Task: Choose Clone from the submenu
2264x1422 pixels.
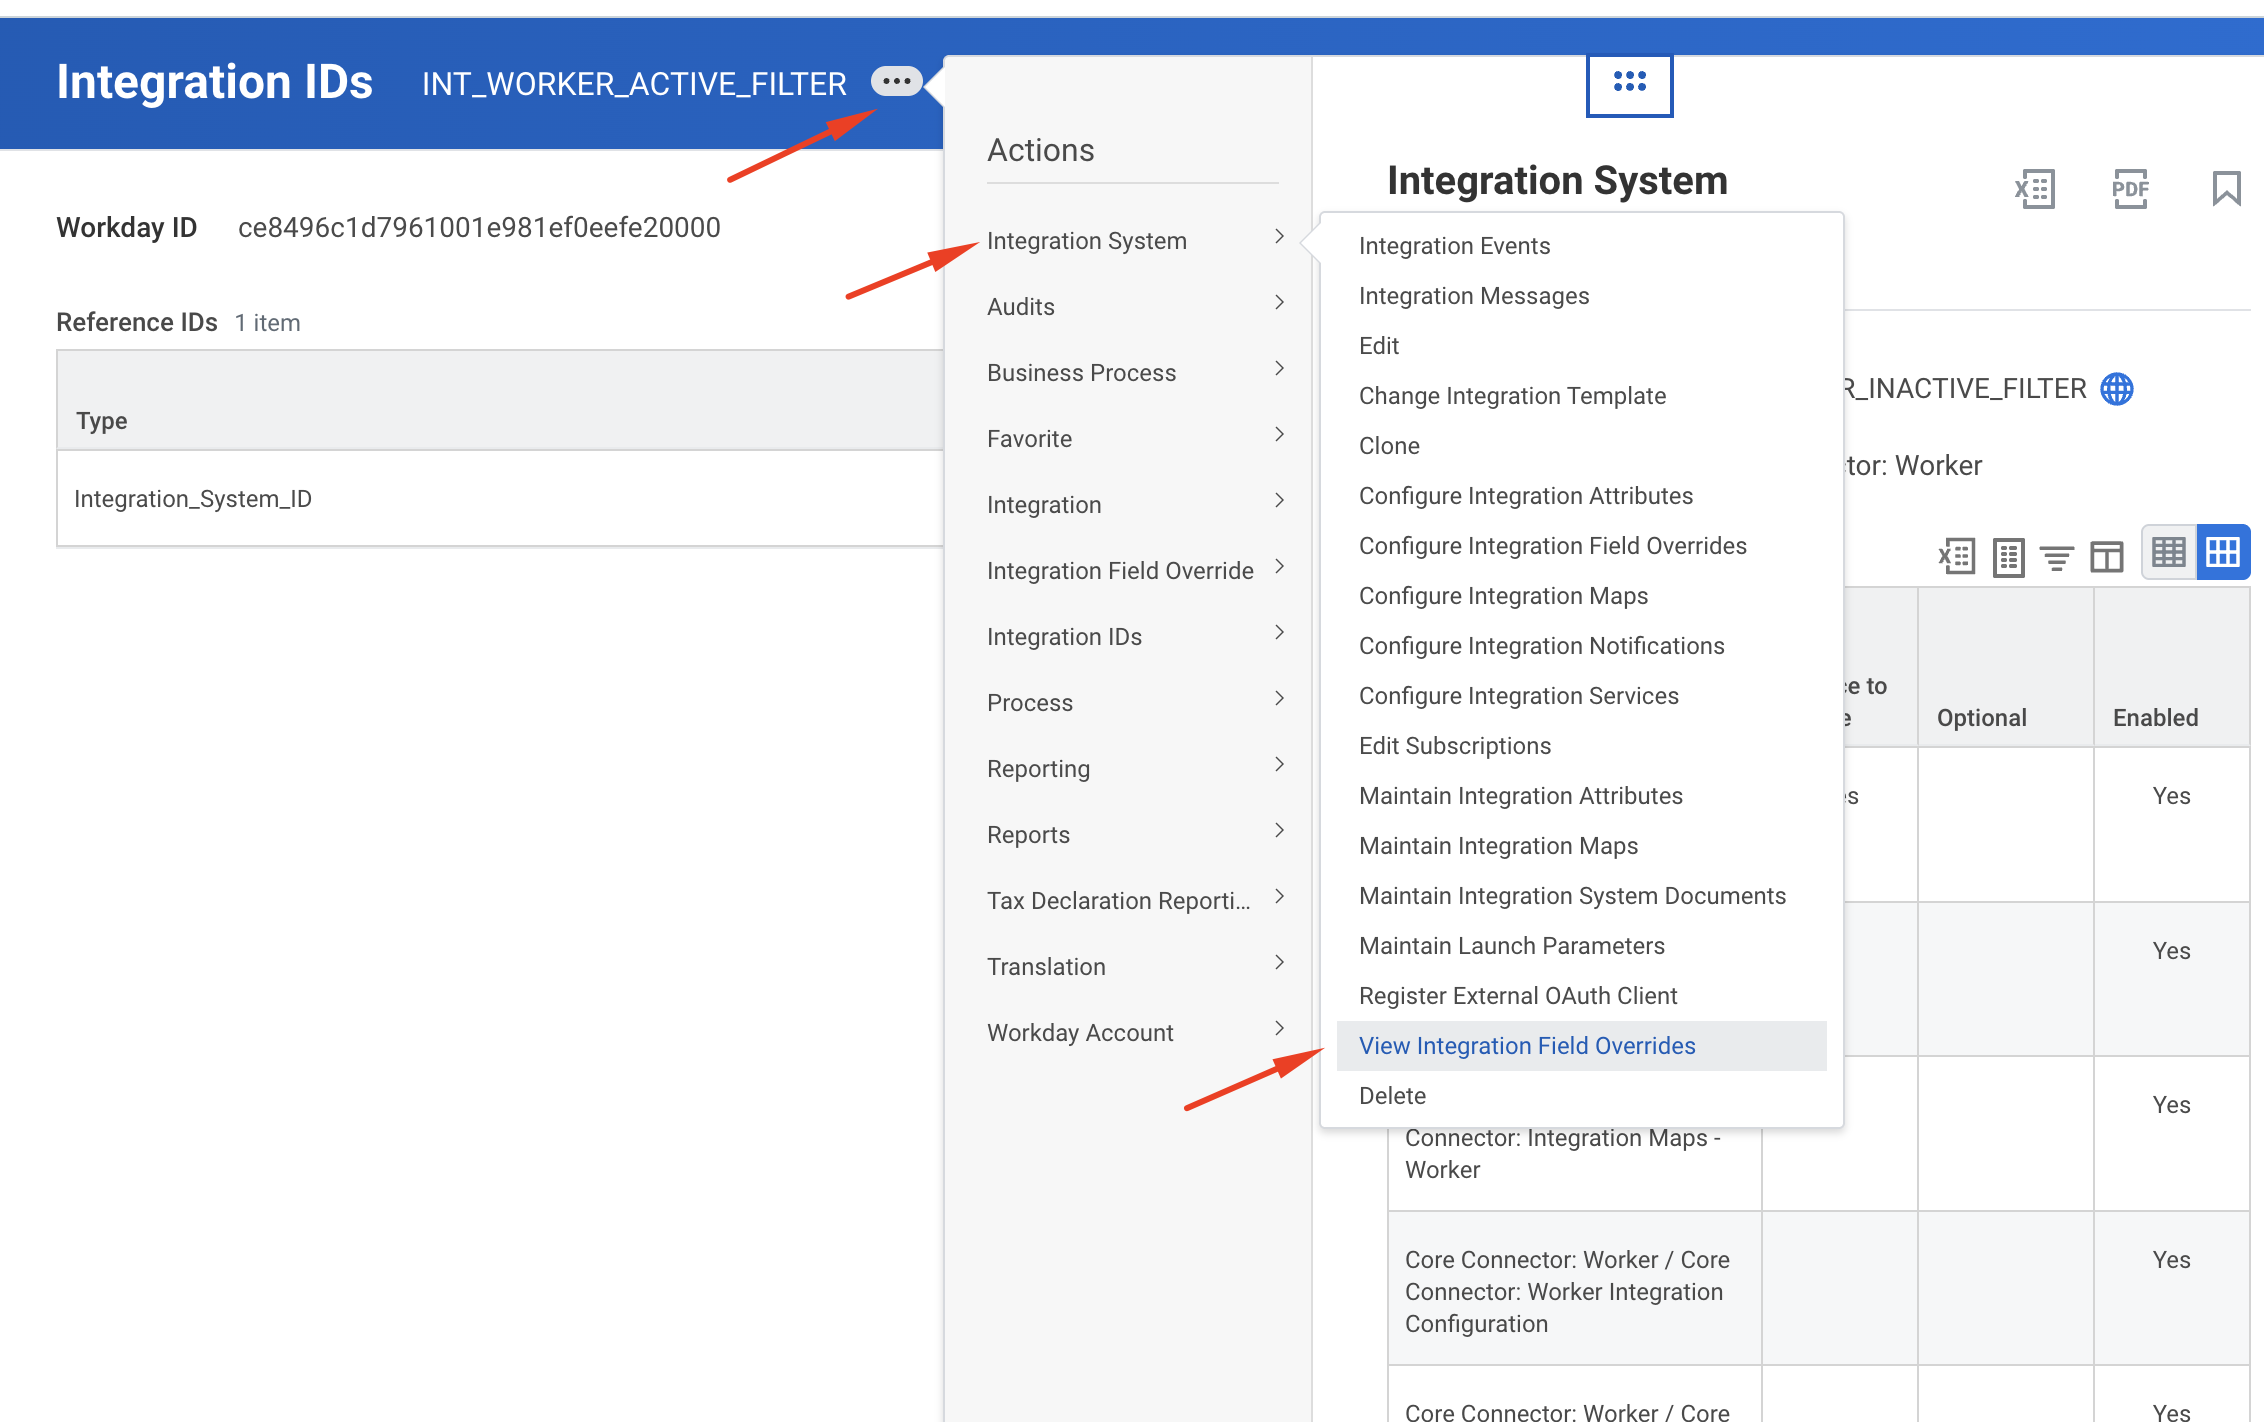Action: point(1389,446)
